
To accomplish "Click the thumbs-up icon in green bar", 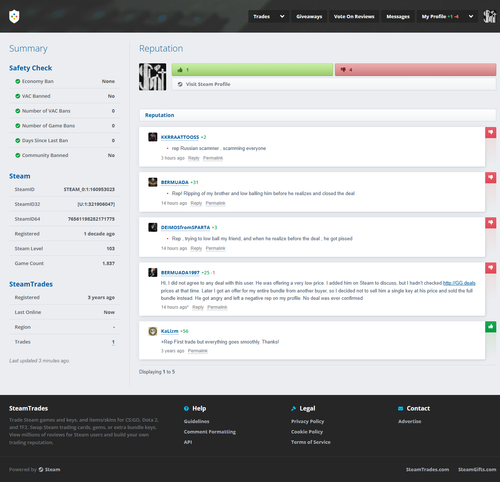I will (180, 70).
